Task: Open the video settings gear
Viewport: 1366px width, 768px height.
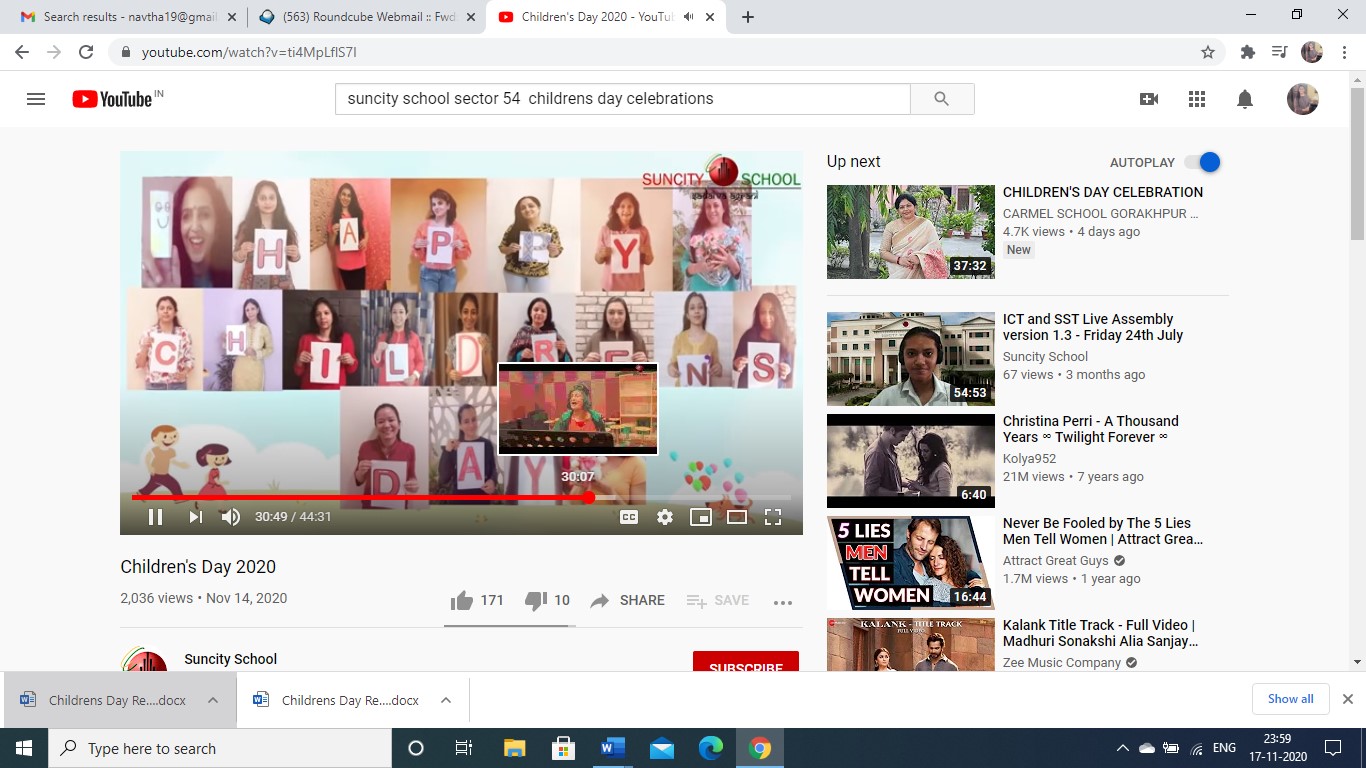Action: pyautogui.click(x=665, y=517)
